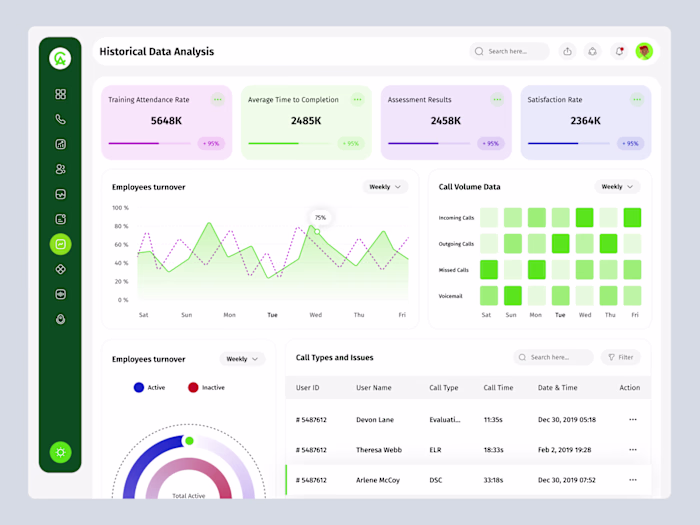The height and width of the screenshot is (525, 700).
Task: Click the Historical Data Analysis title
Action: point(157,51)
